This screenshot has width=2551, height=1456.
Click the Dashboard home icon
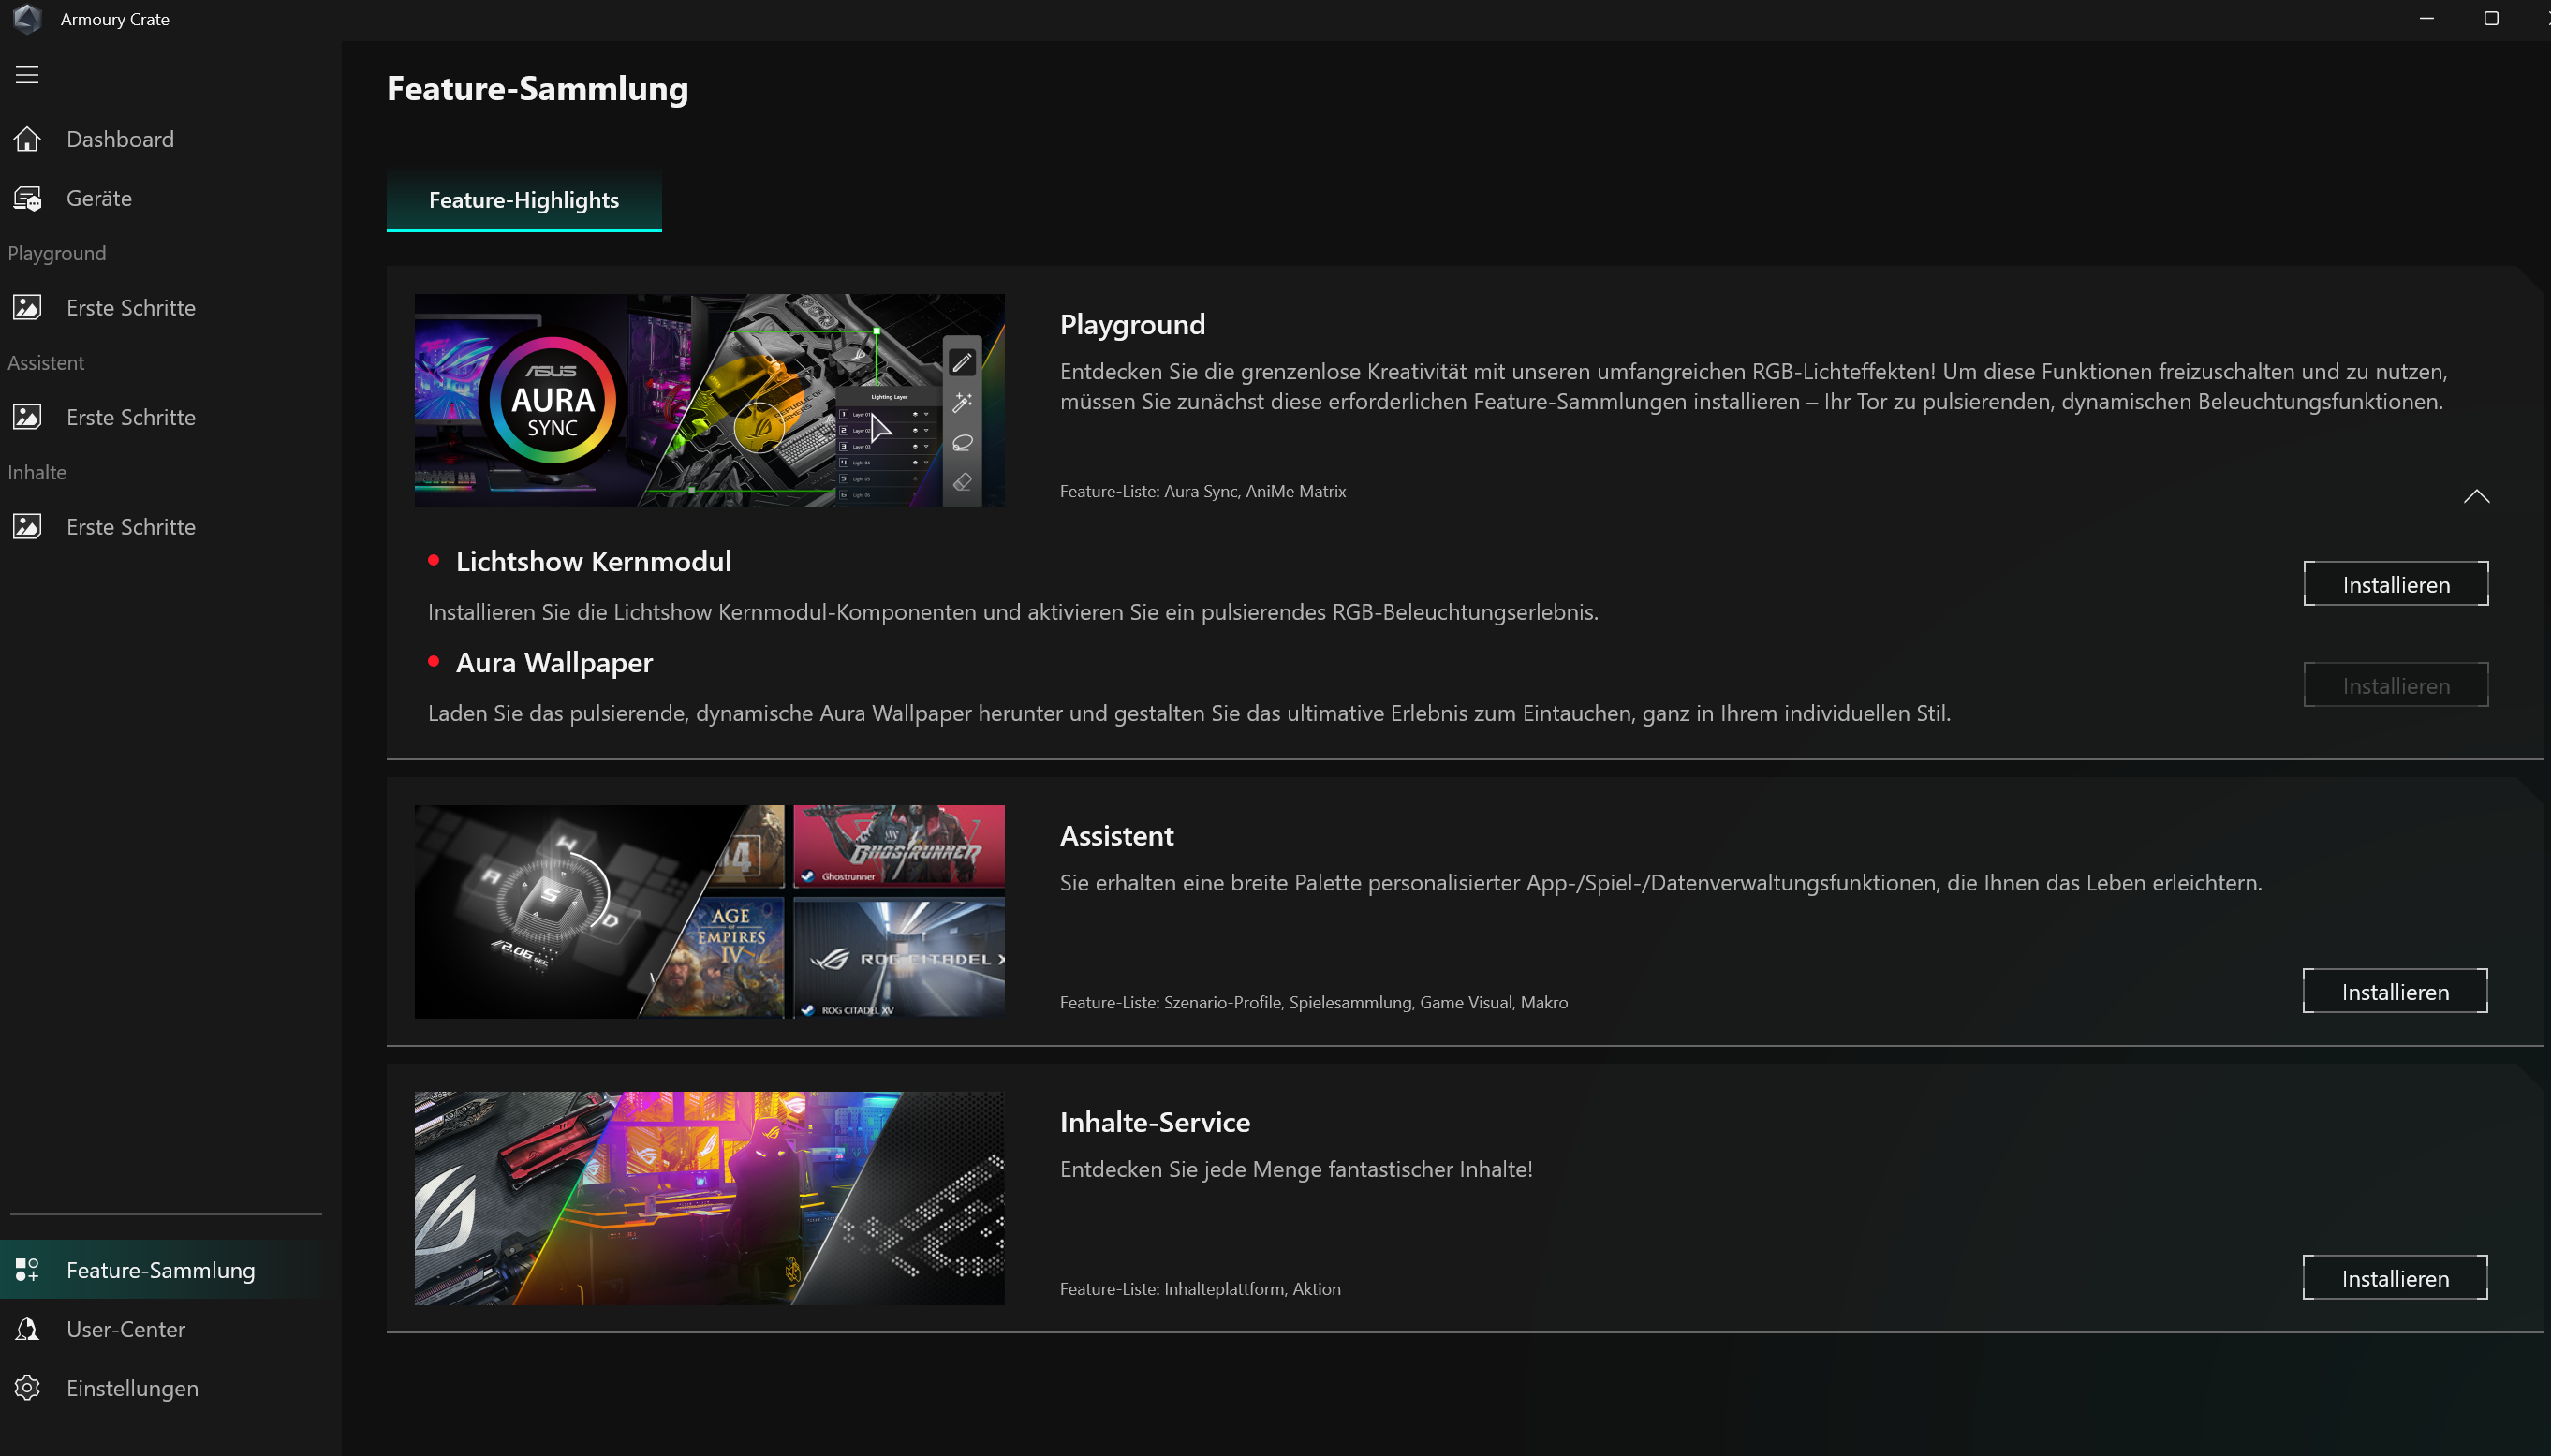point(27,139)
